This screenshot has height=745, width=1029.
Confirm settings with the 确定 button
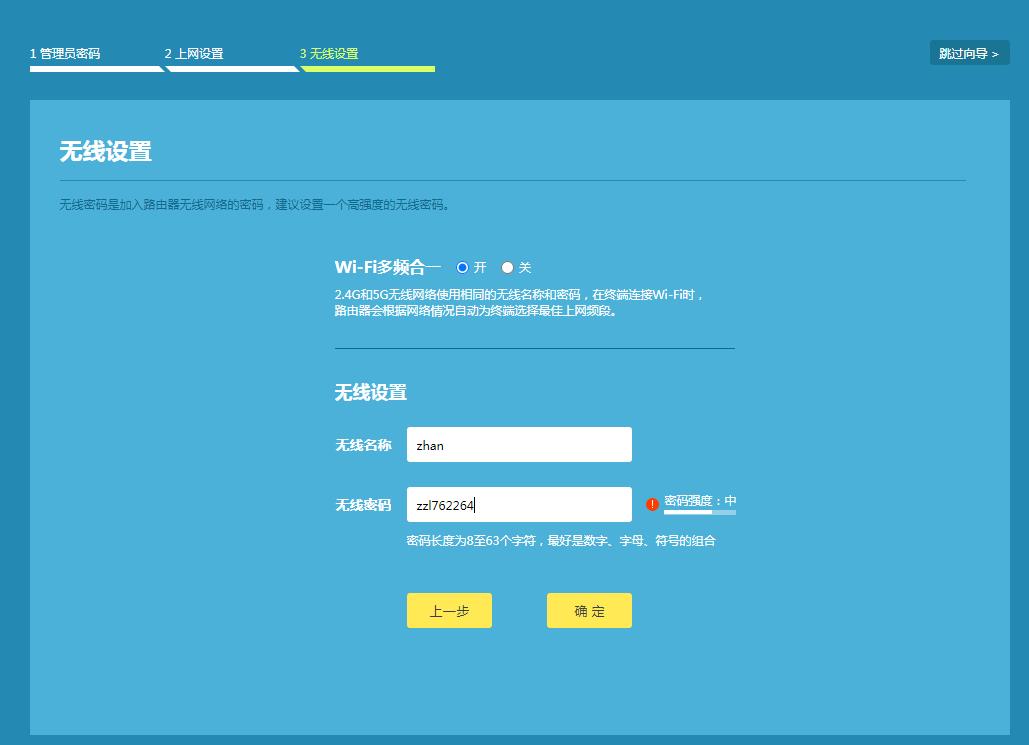click(588, 610)
